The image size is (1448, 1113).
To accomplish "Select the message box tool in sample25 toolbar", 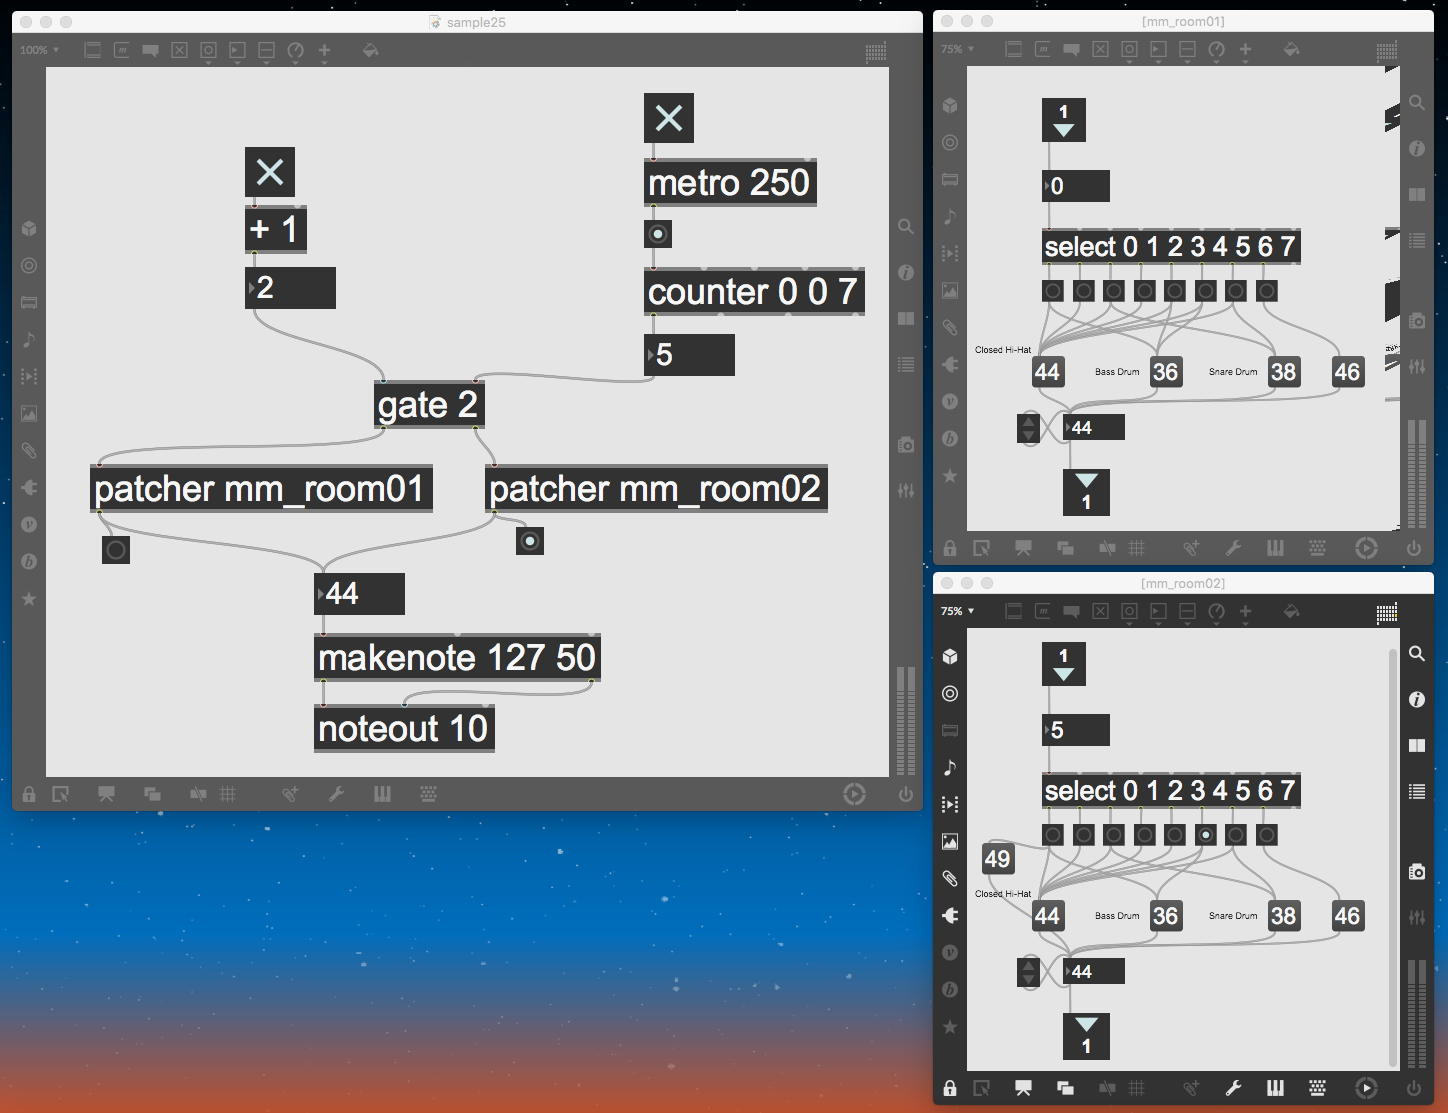I will (122, 50).
